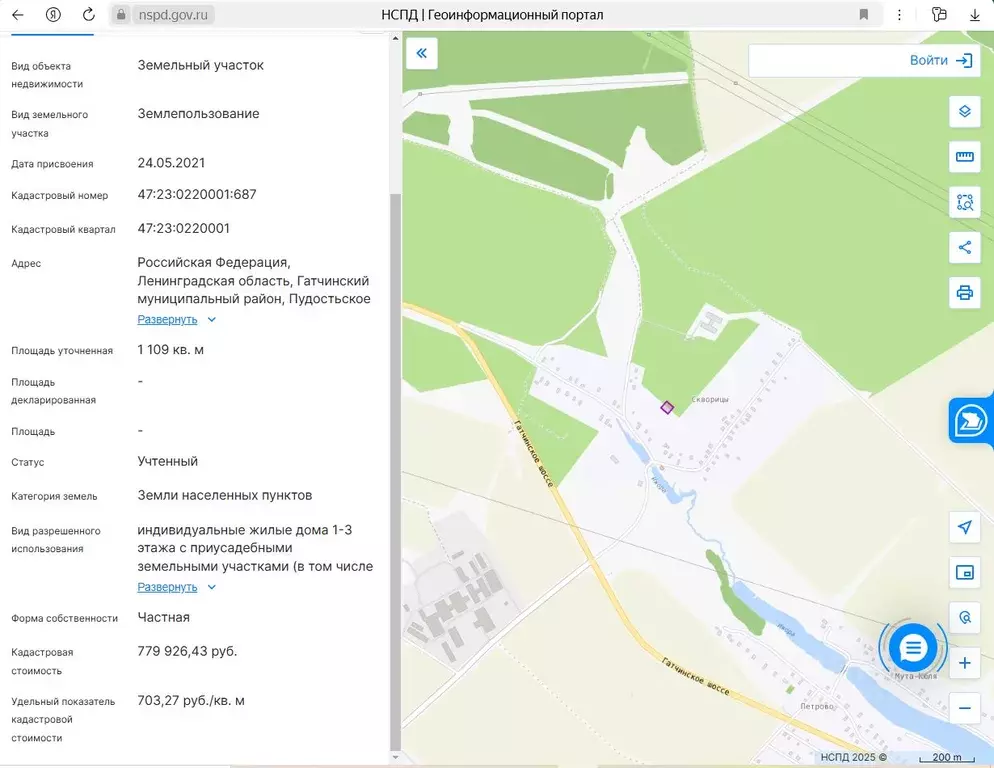
Task: Center map on my location
Action: pos(964,527)
